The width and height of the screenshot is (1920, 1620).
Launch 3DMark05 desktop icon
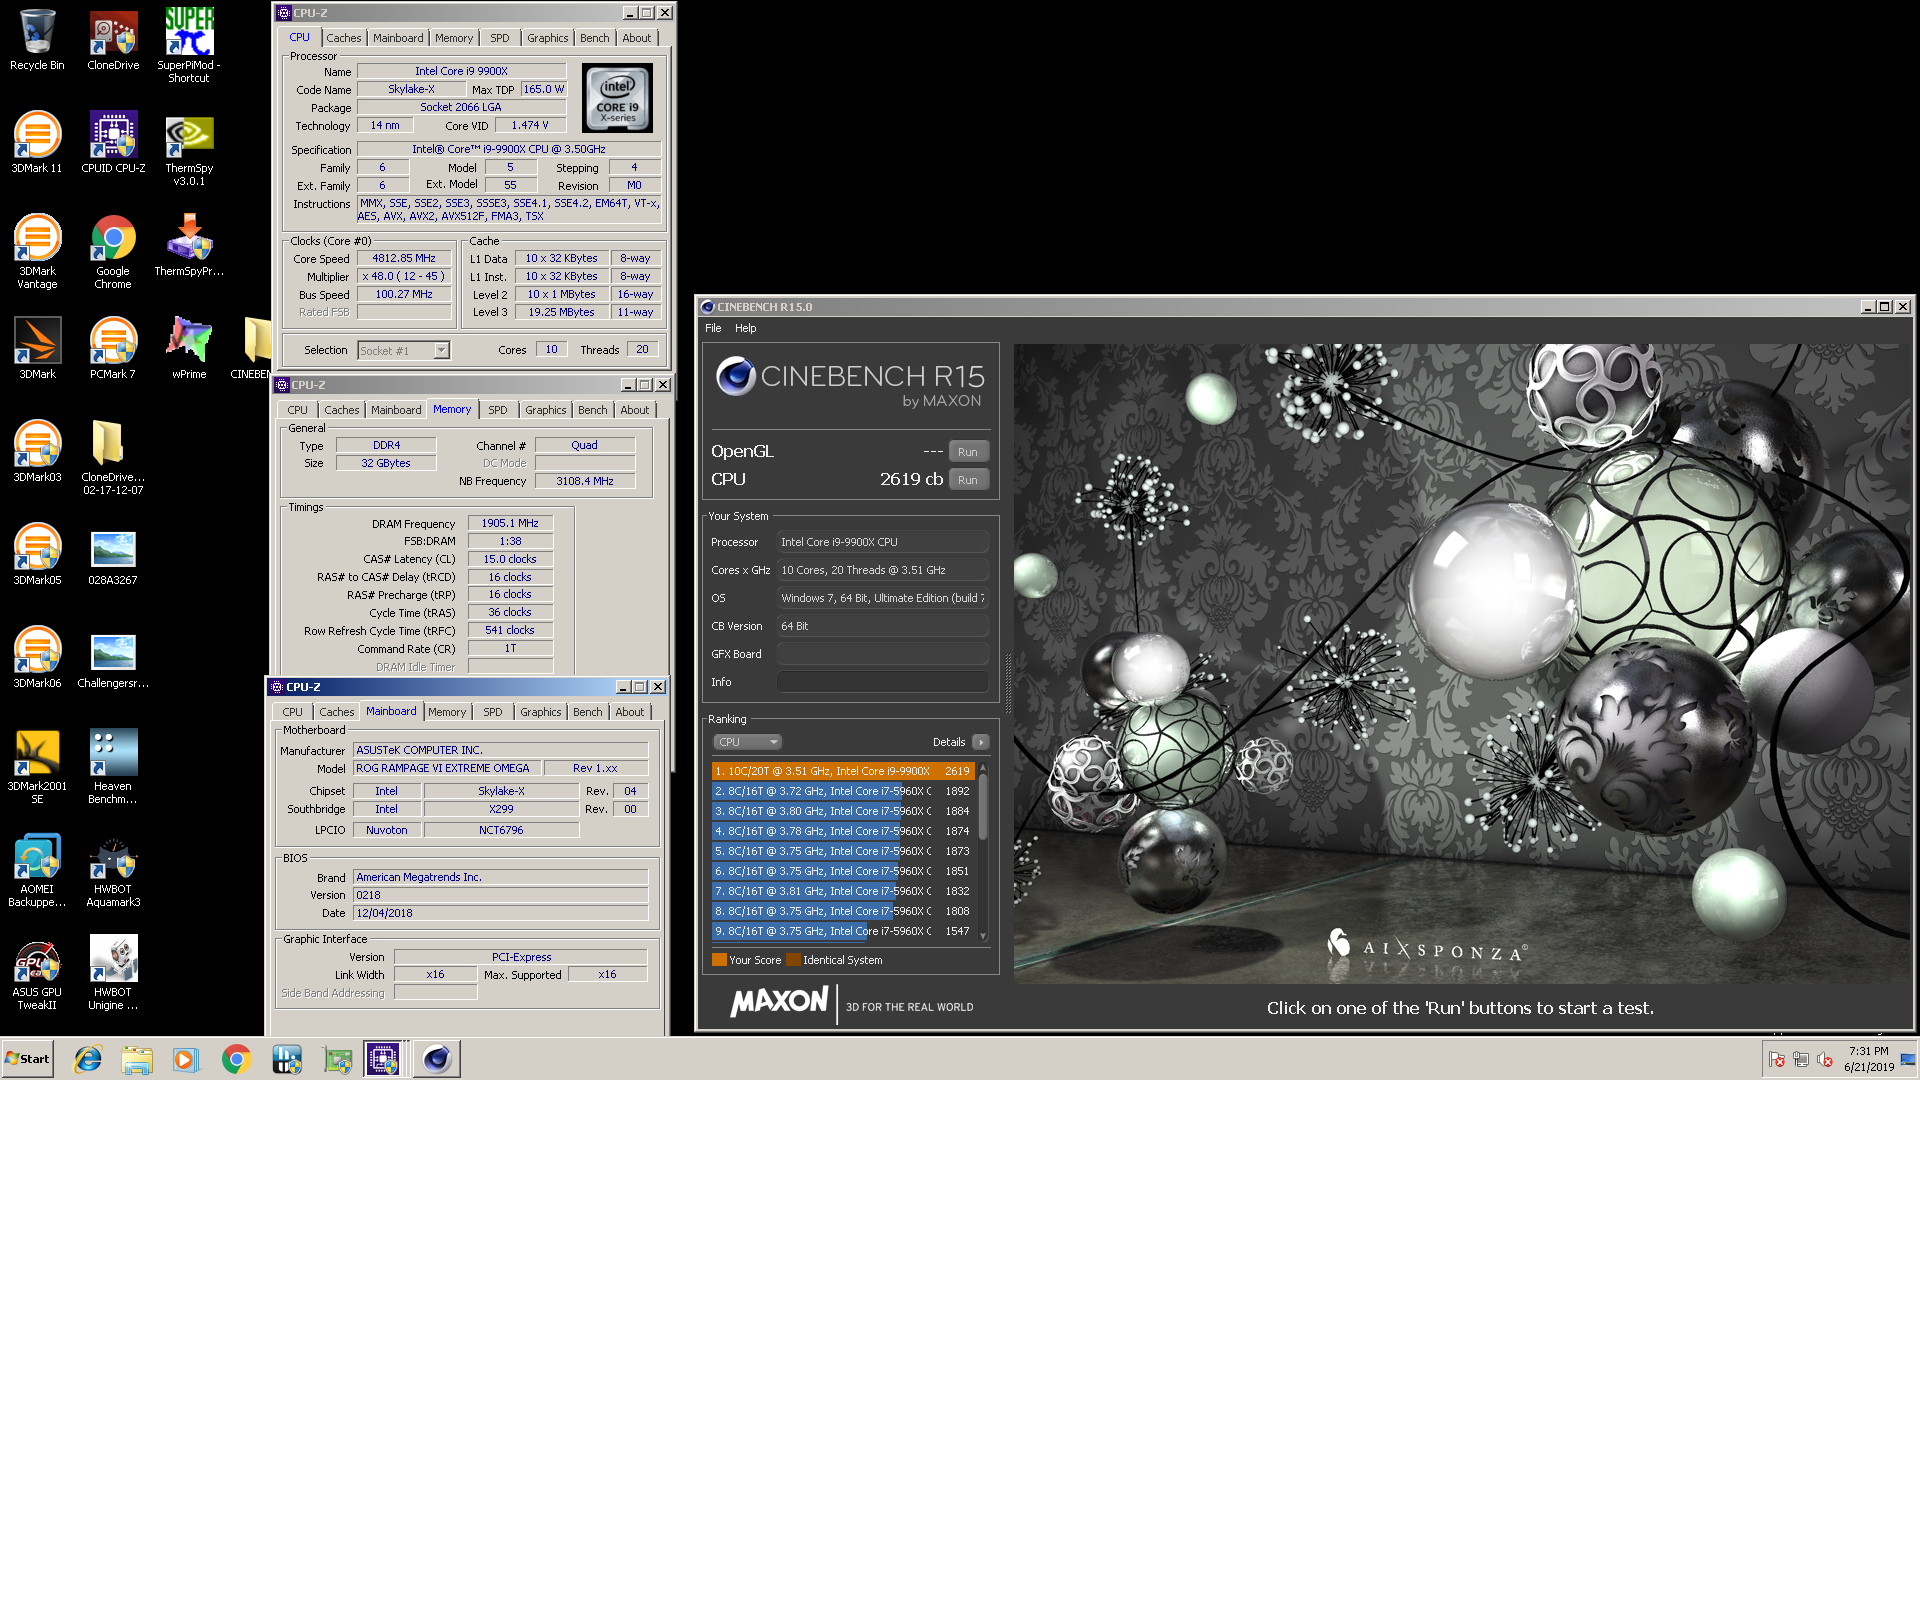[x=37, y=555]
